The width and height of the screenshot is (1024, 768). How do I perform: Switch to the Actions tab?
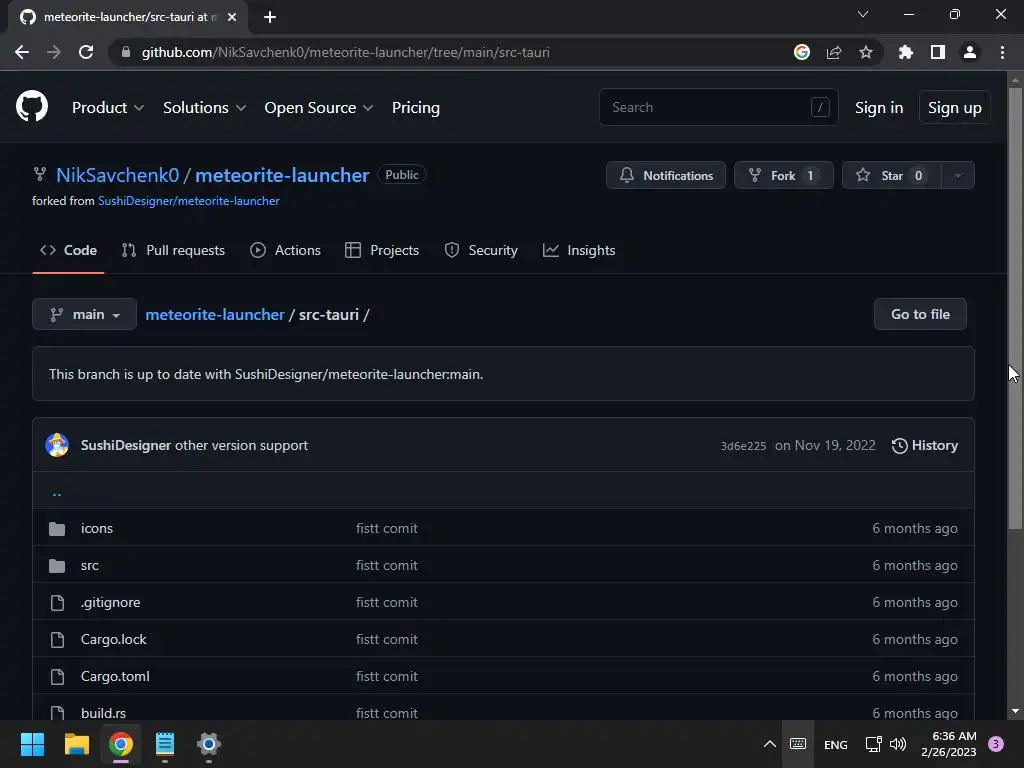click(285, 250)
